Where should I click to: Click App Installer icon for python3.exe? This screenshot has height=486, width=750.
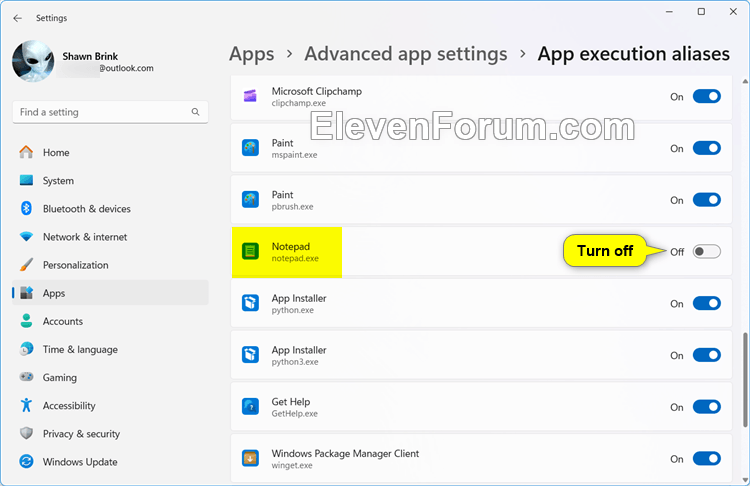tap(250, 354)
